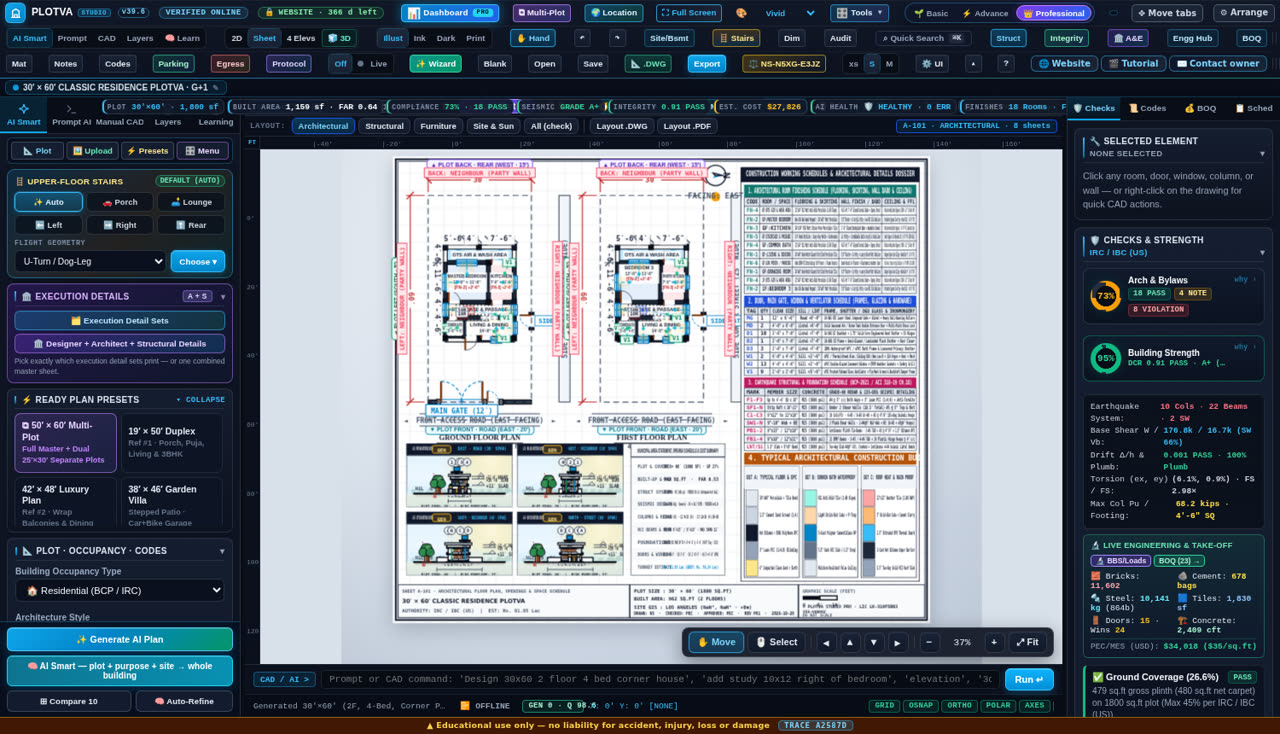Click the Generate AI Plan button
Image resolution: width=1280 pixels, height=734 pixels.
click(x=120, y=639)
